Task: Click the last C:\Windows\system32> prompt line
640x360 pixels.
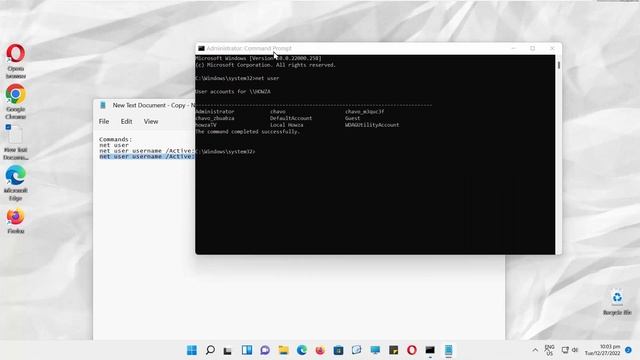Action: (225, 152)
